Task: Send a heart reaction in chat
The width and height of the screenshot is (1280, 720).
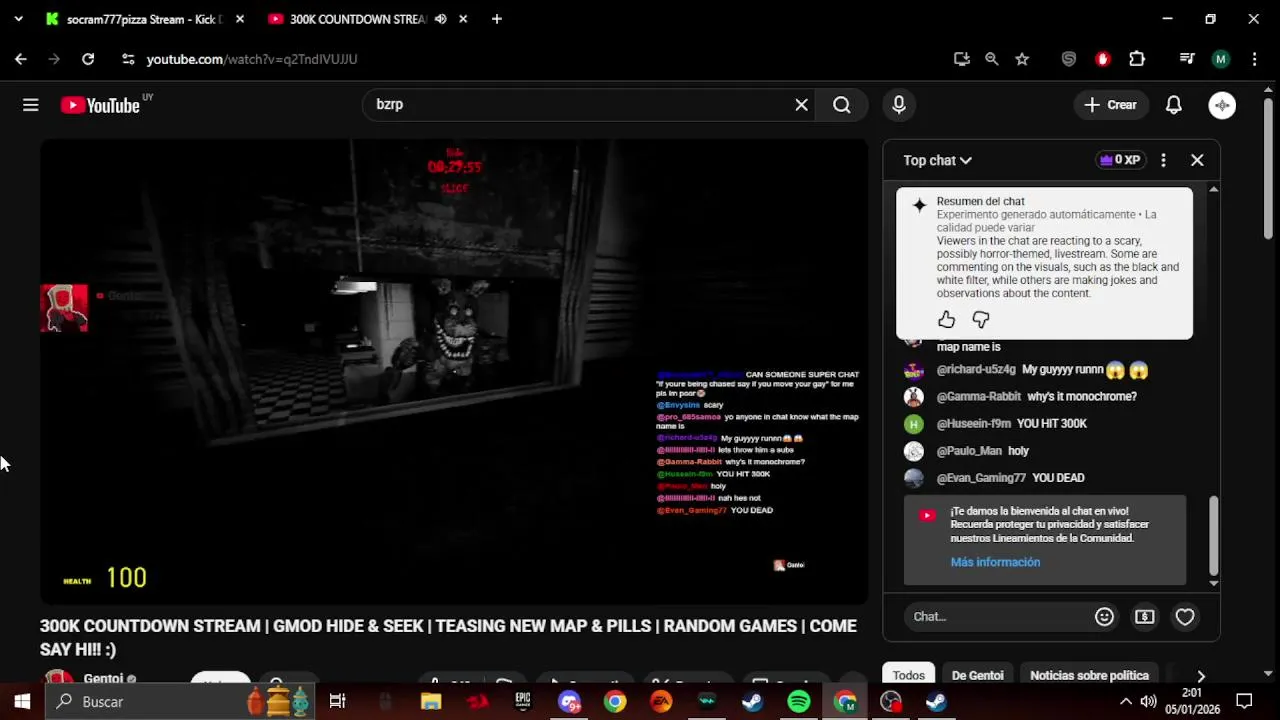Action: coord(1185,617)
